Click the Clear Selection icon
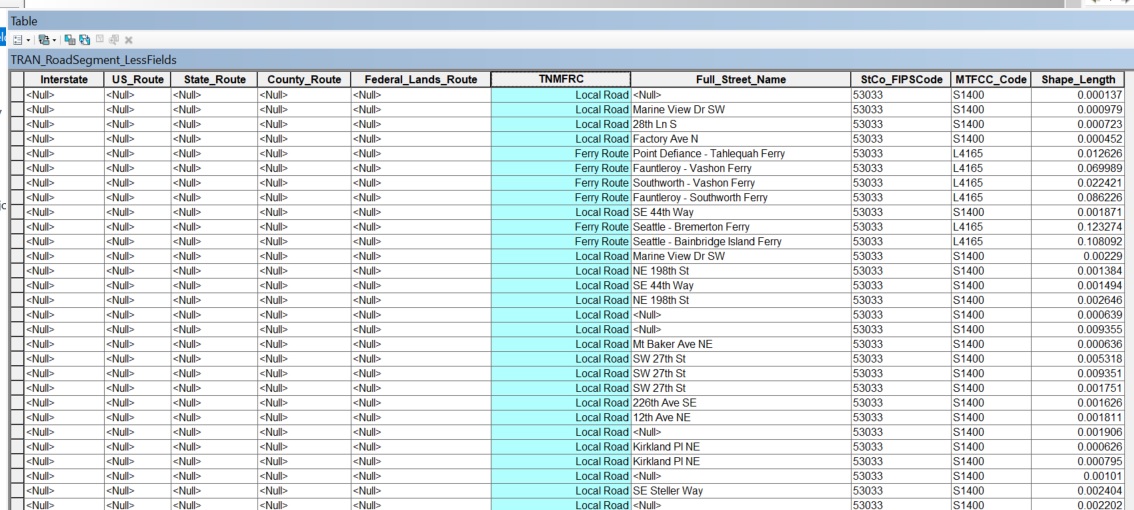 (x=100, y=40)
